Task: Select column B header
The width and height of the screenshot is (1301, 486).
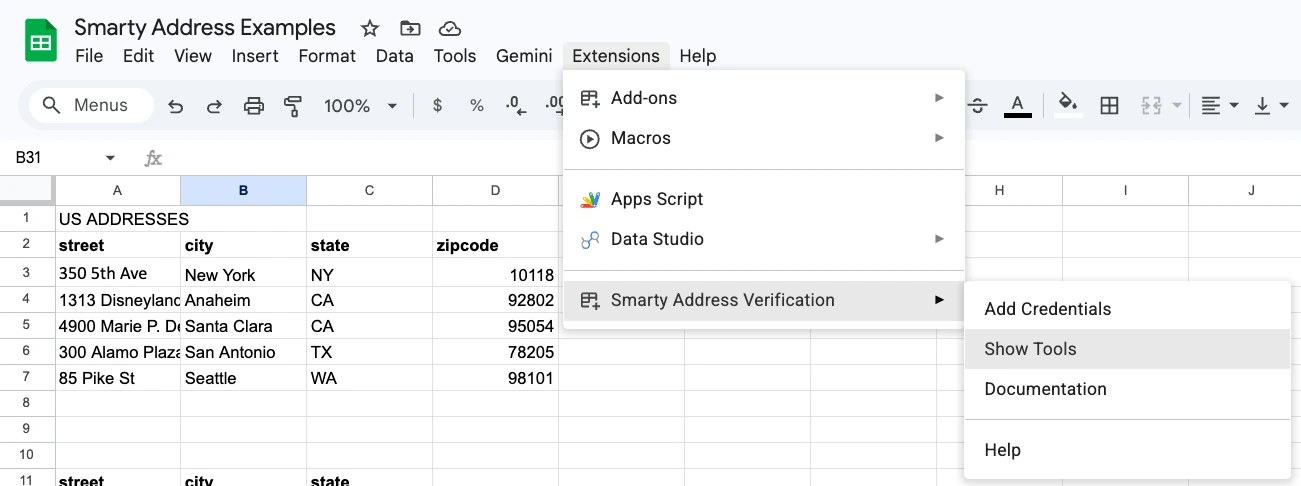Action: coord(243,190)
